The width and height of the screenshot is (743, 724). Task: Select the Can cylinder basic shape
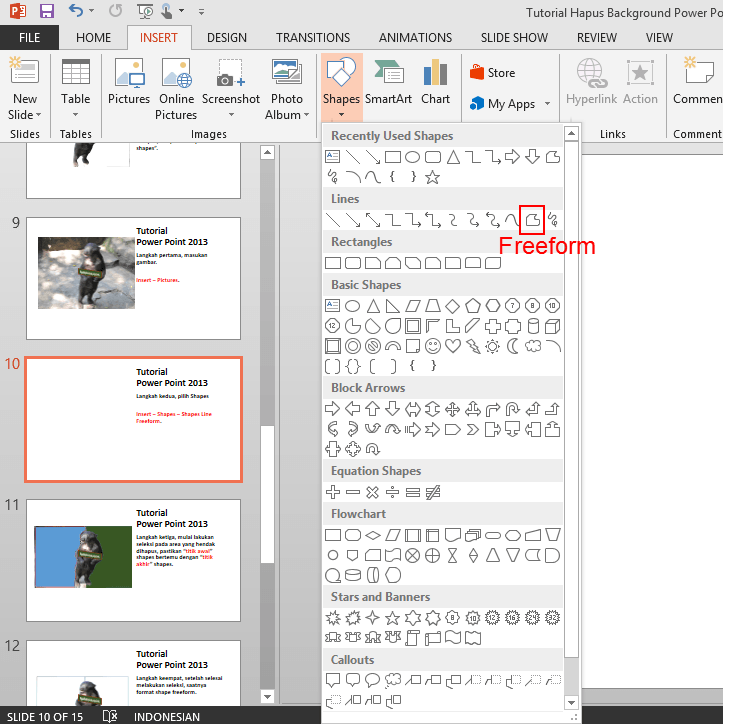[533, 326]
